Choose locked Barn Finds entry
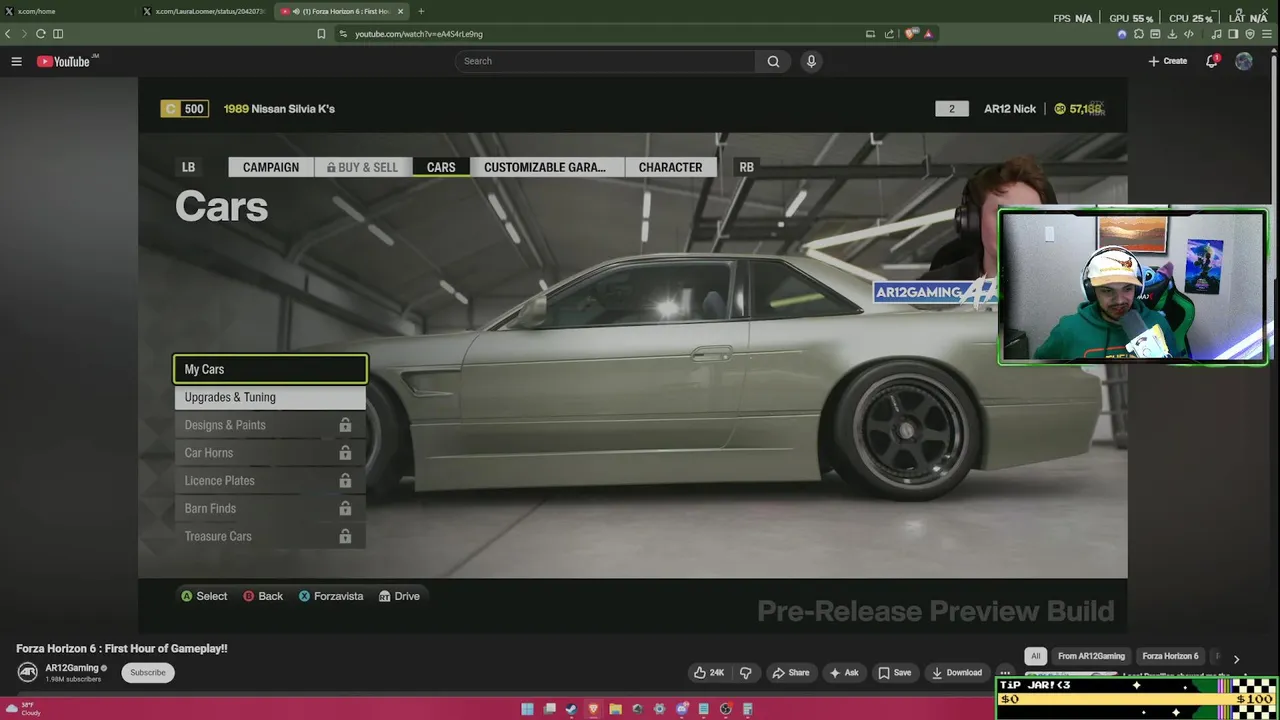The image size is (1280, 720). (x=270, y=509)
